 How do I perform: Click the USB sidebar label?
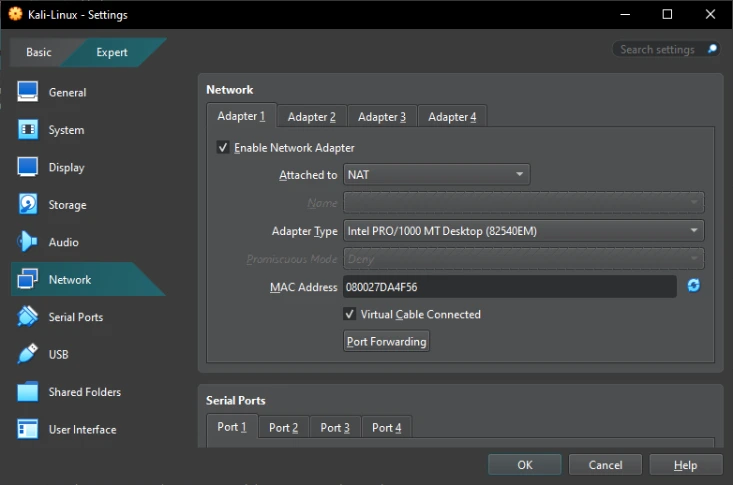58,355
